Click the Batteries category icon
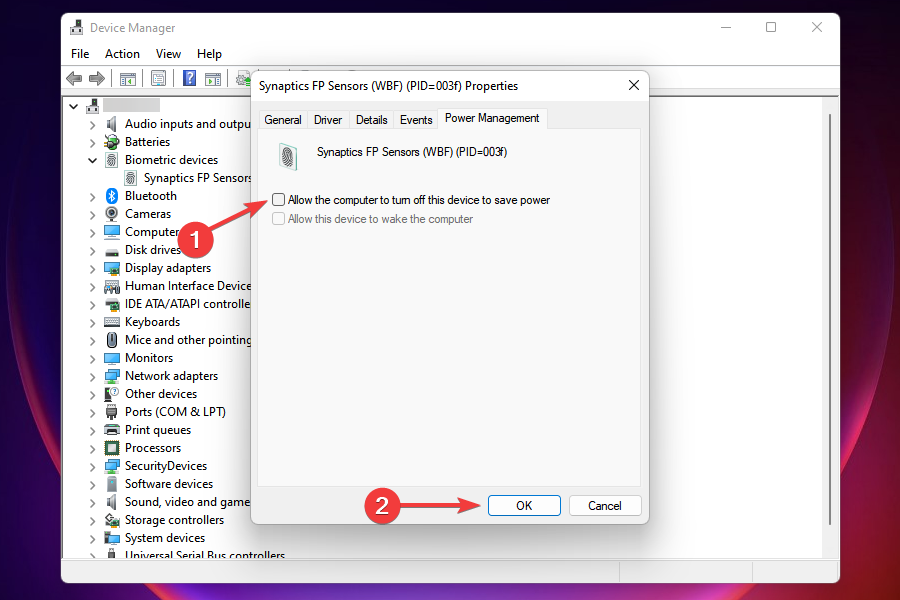Image resolution: width=900 pixels, height=600 pixels. pyautogui.click(x=111, y=142)
